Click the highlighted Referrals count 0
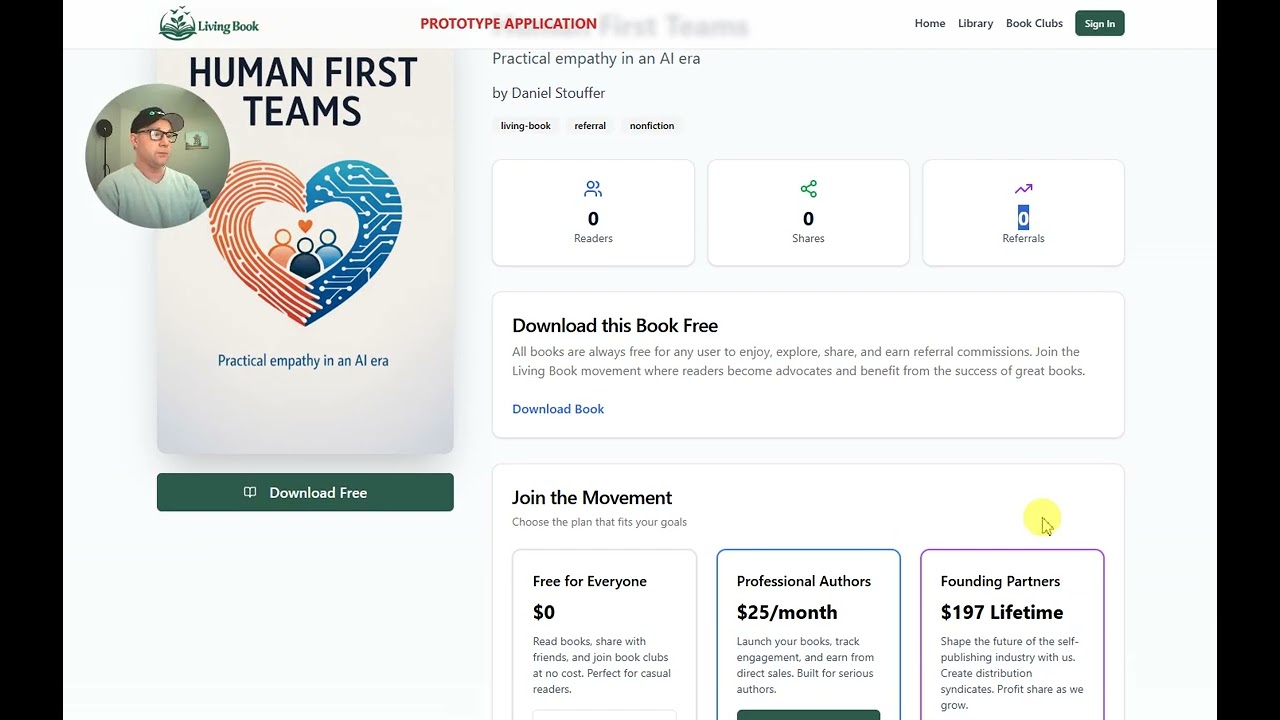The width and height of the screenshot is (1280, 720). [1023, 218]
